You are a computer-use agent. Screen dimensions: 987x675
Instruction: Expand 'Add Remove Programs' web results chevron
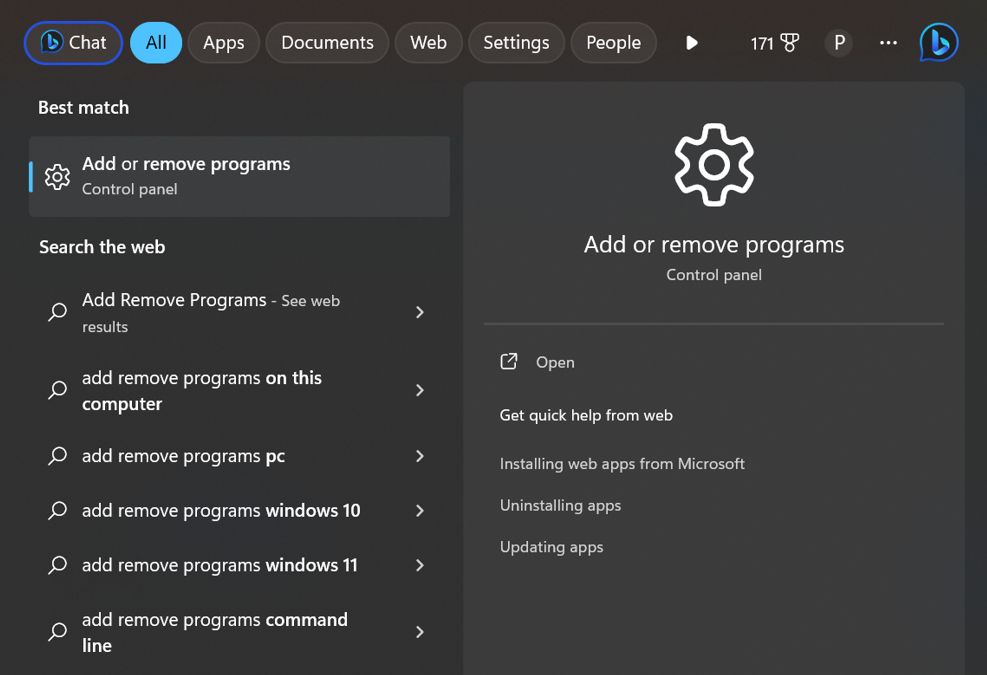pyautogui.click(x=420, y=313)
